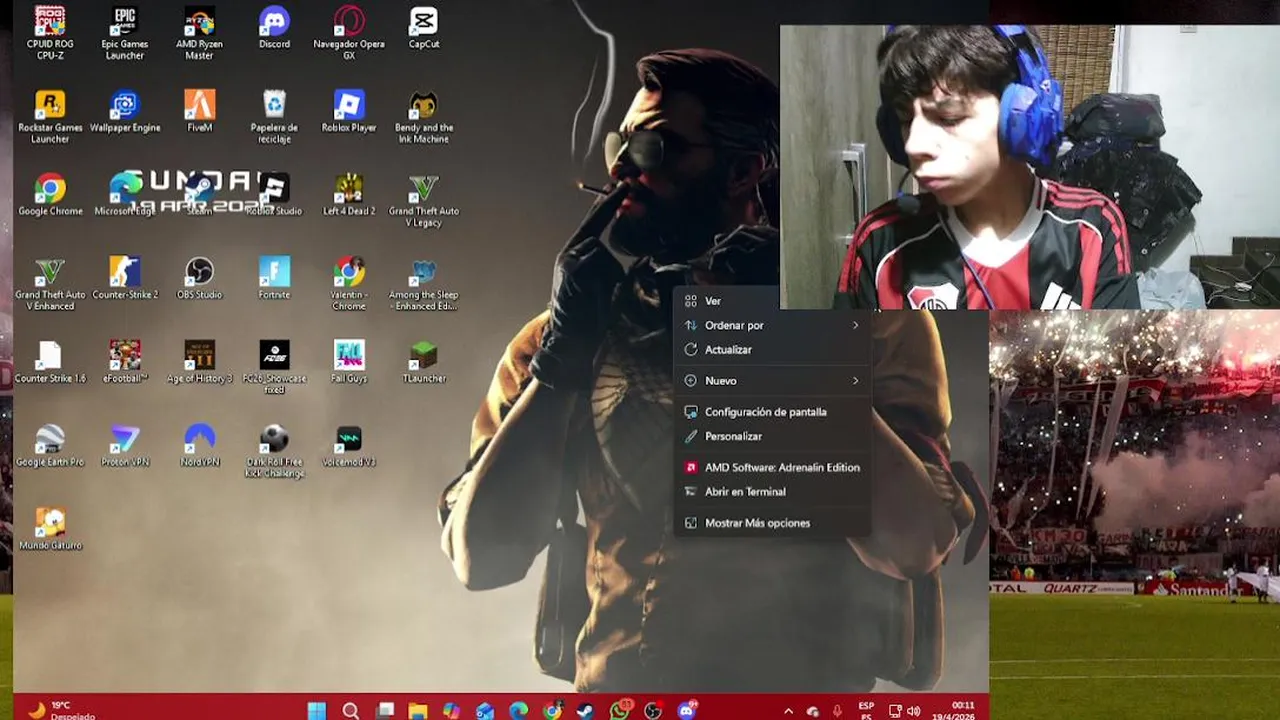Open the weather widget showing 19°C
The image size is (1280, 720).
[62, 710]
